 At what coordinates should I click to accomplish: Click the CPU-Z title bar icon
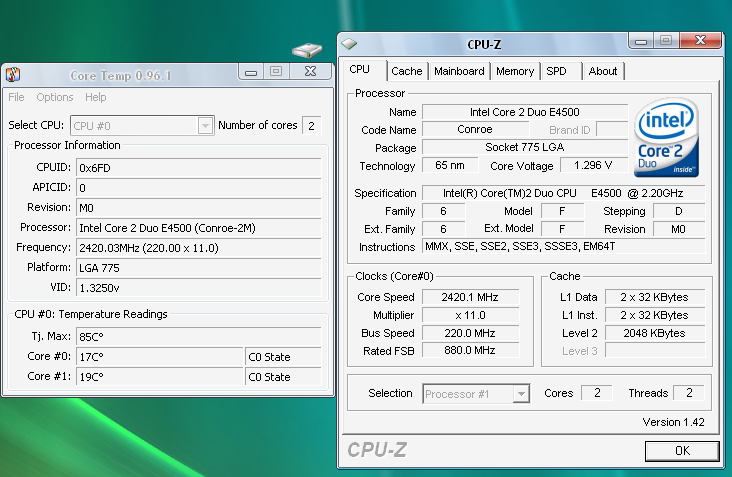(x=349, y=43)
